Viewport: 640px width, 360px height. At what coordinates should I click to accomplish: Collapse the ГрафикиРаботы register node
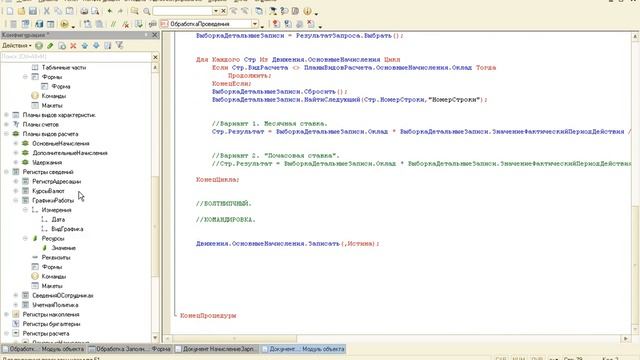click(16, 200)
